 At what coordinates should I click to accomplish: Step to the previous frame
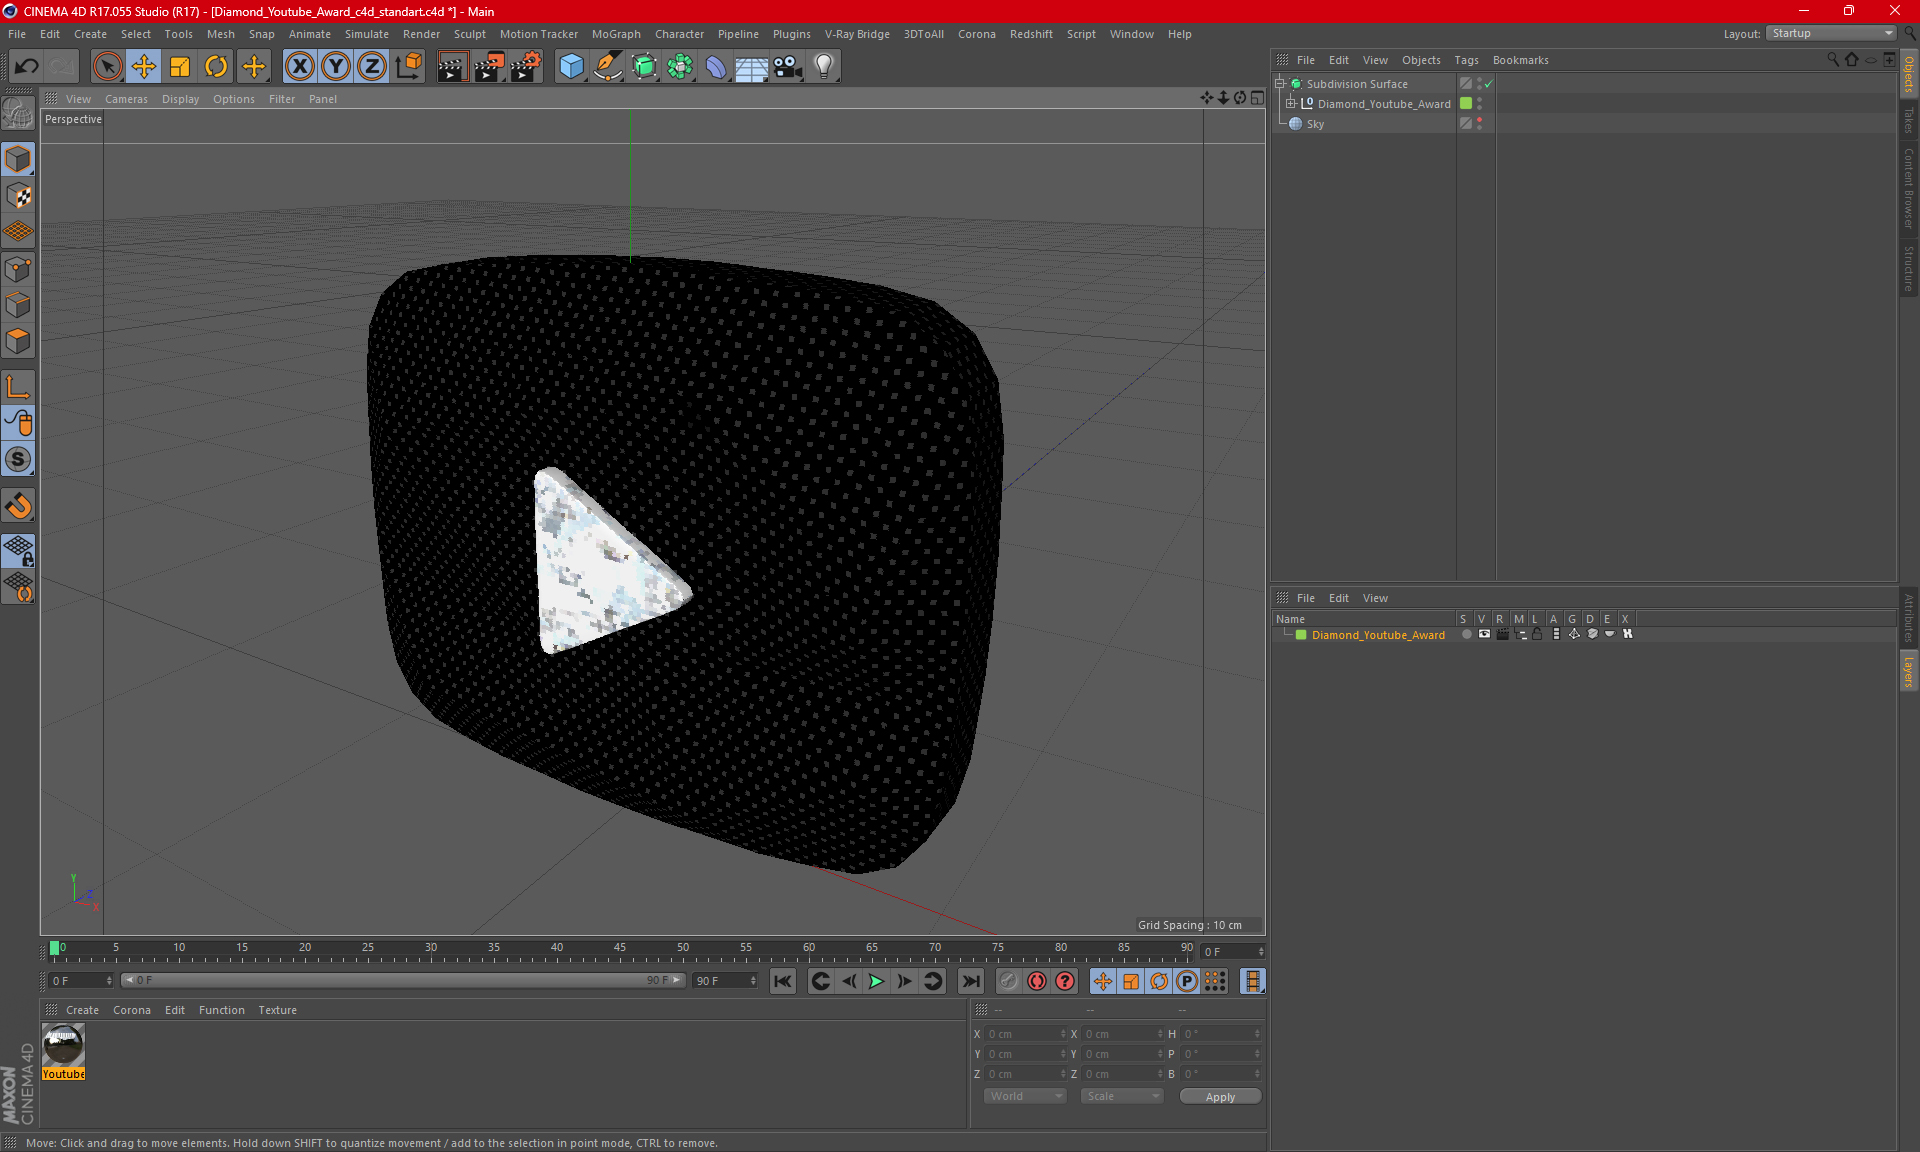tap(848, 981)
